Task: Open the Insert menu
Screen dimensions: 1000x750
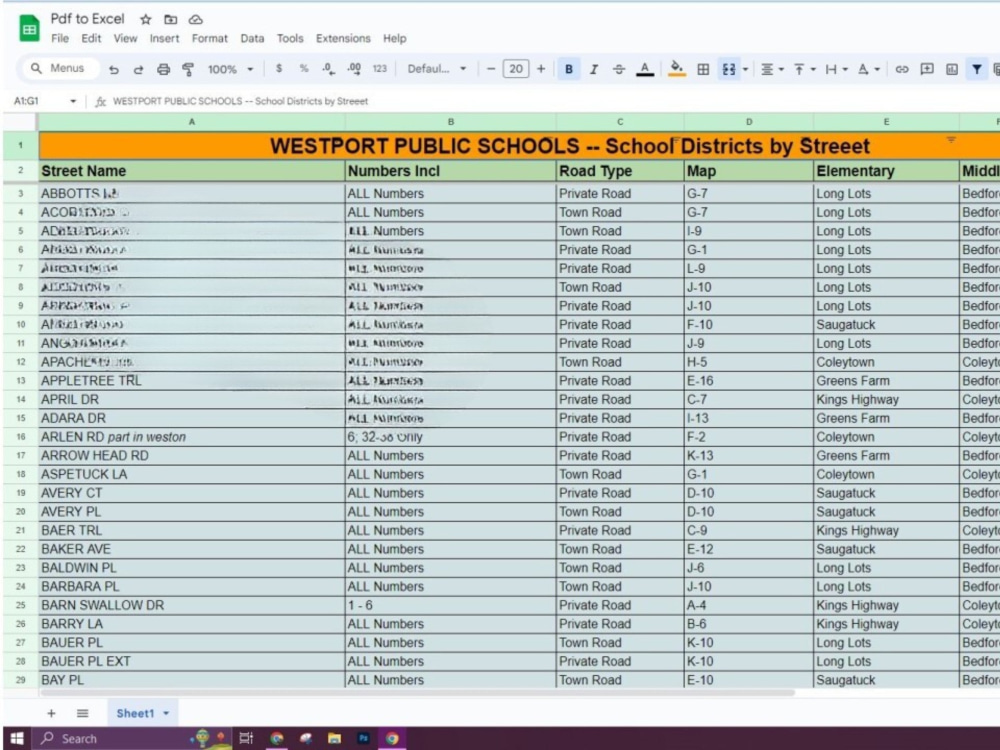Action: tap(165, 38)
